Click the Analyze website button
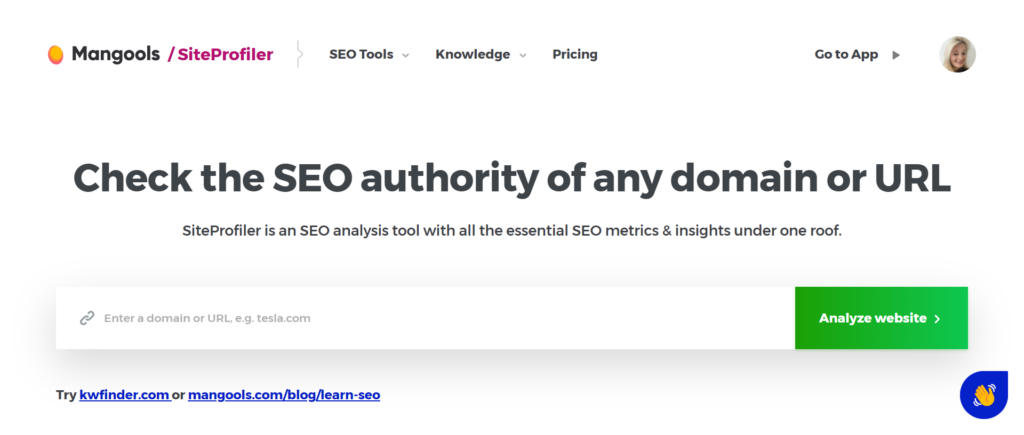 click(x=881, y=318)
